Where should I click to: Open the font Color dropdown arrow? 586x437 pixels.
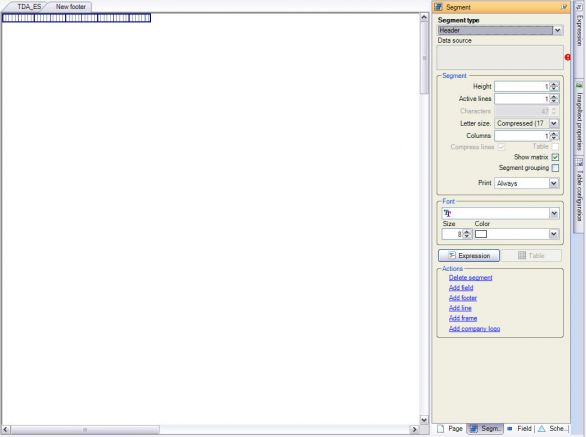tap(553, 234)
